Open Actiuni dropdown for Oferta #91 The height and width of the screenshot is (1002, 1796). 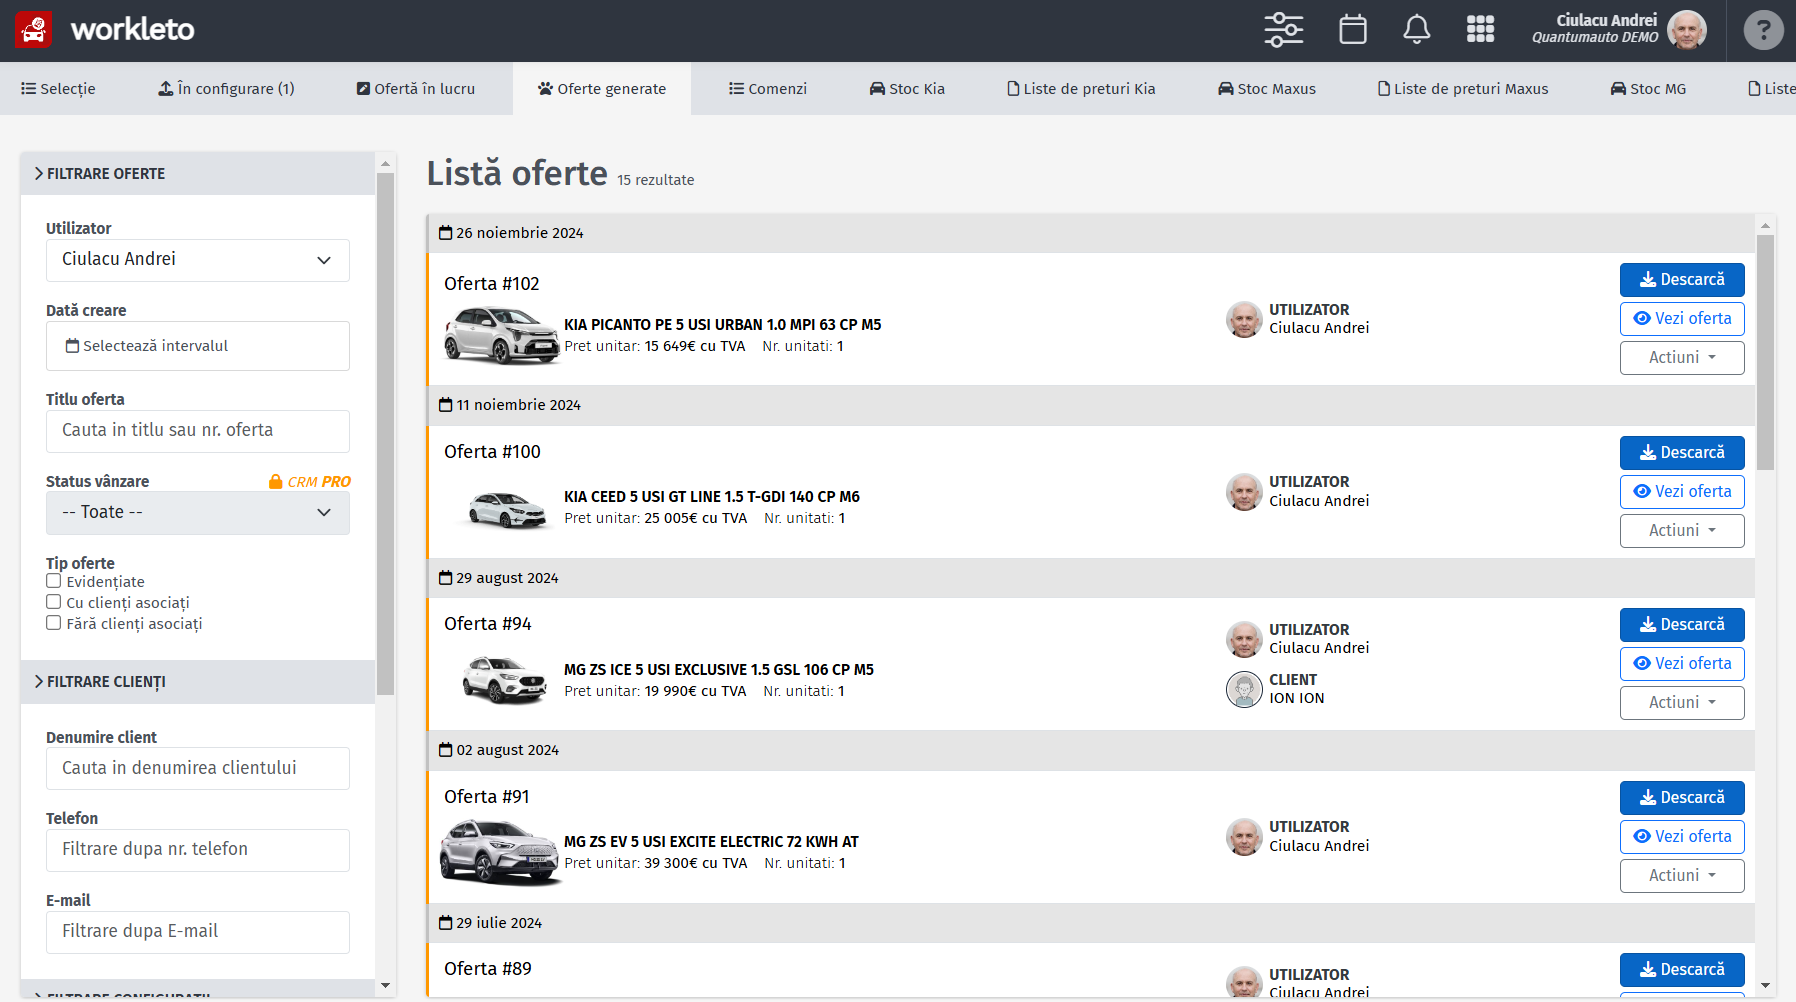1682,876
